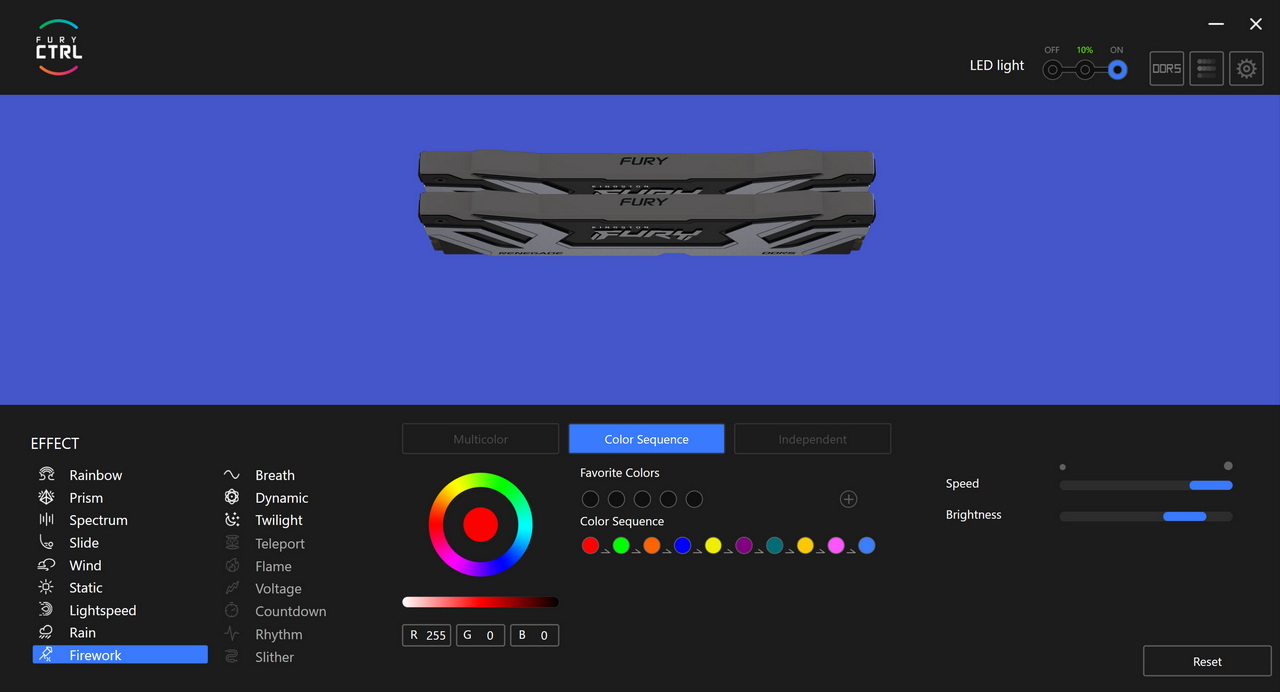Viewport: 1280px width, 692px height.
Task: Click the hue color wheel ring
Action: [481, 481]
